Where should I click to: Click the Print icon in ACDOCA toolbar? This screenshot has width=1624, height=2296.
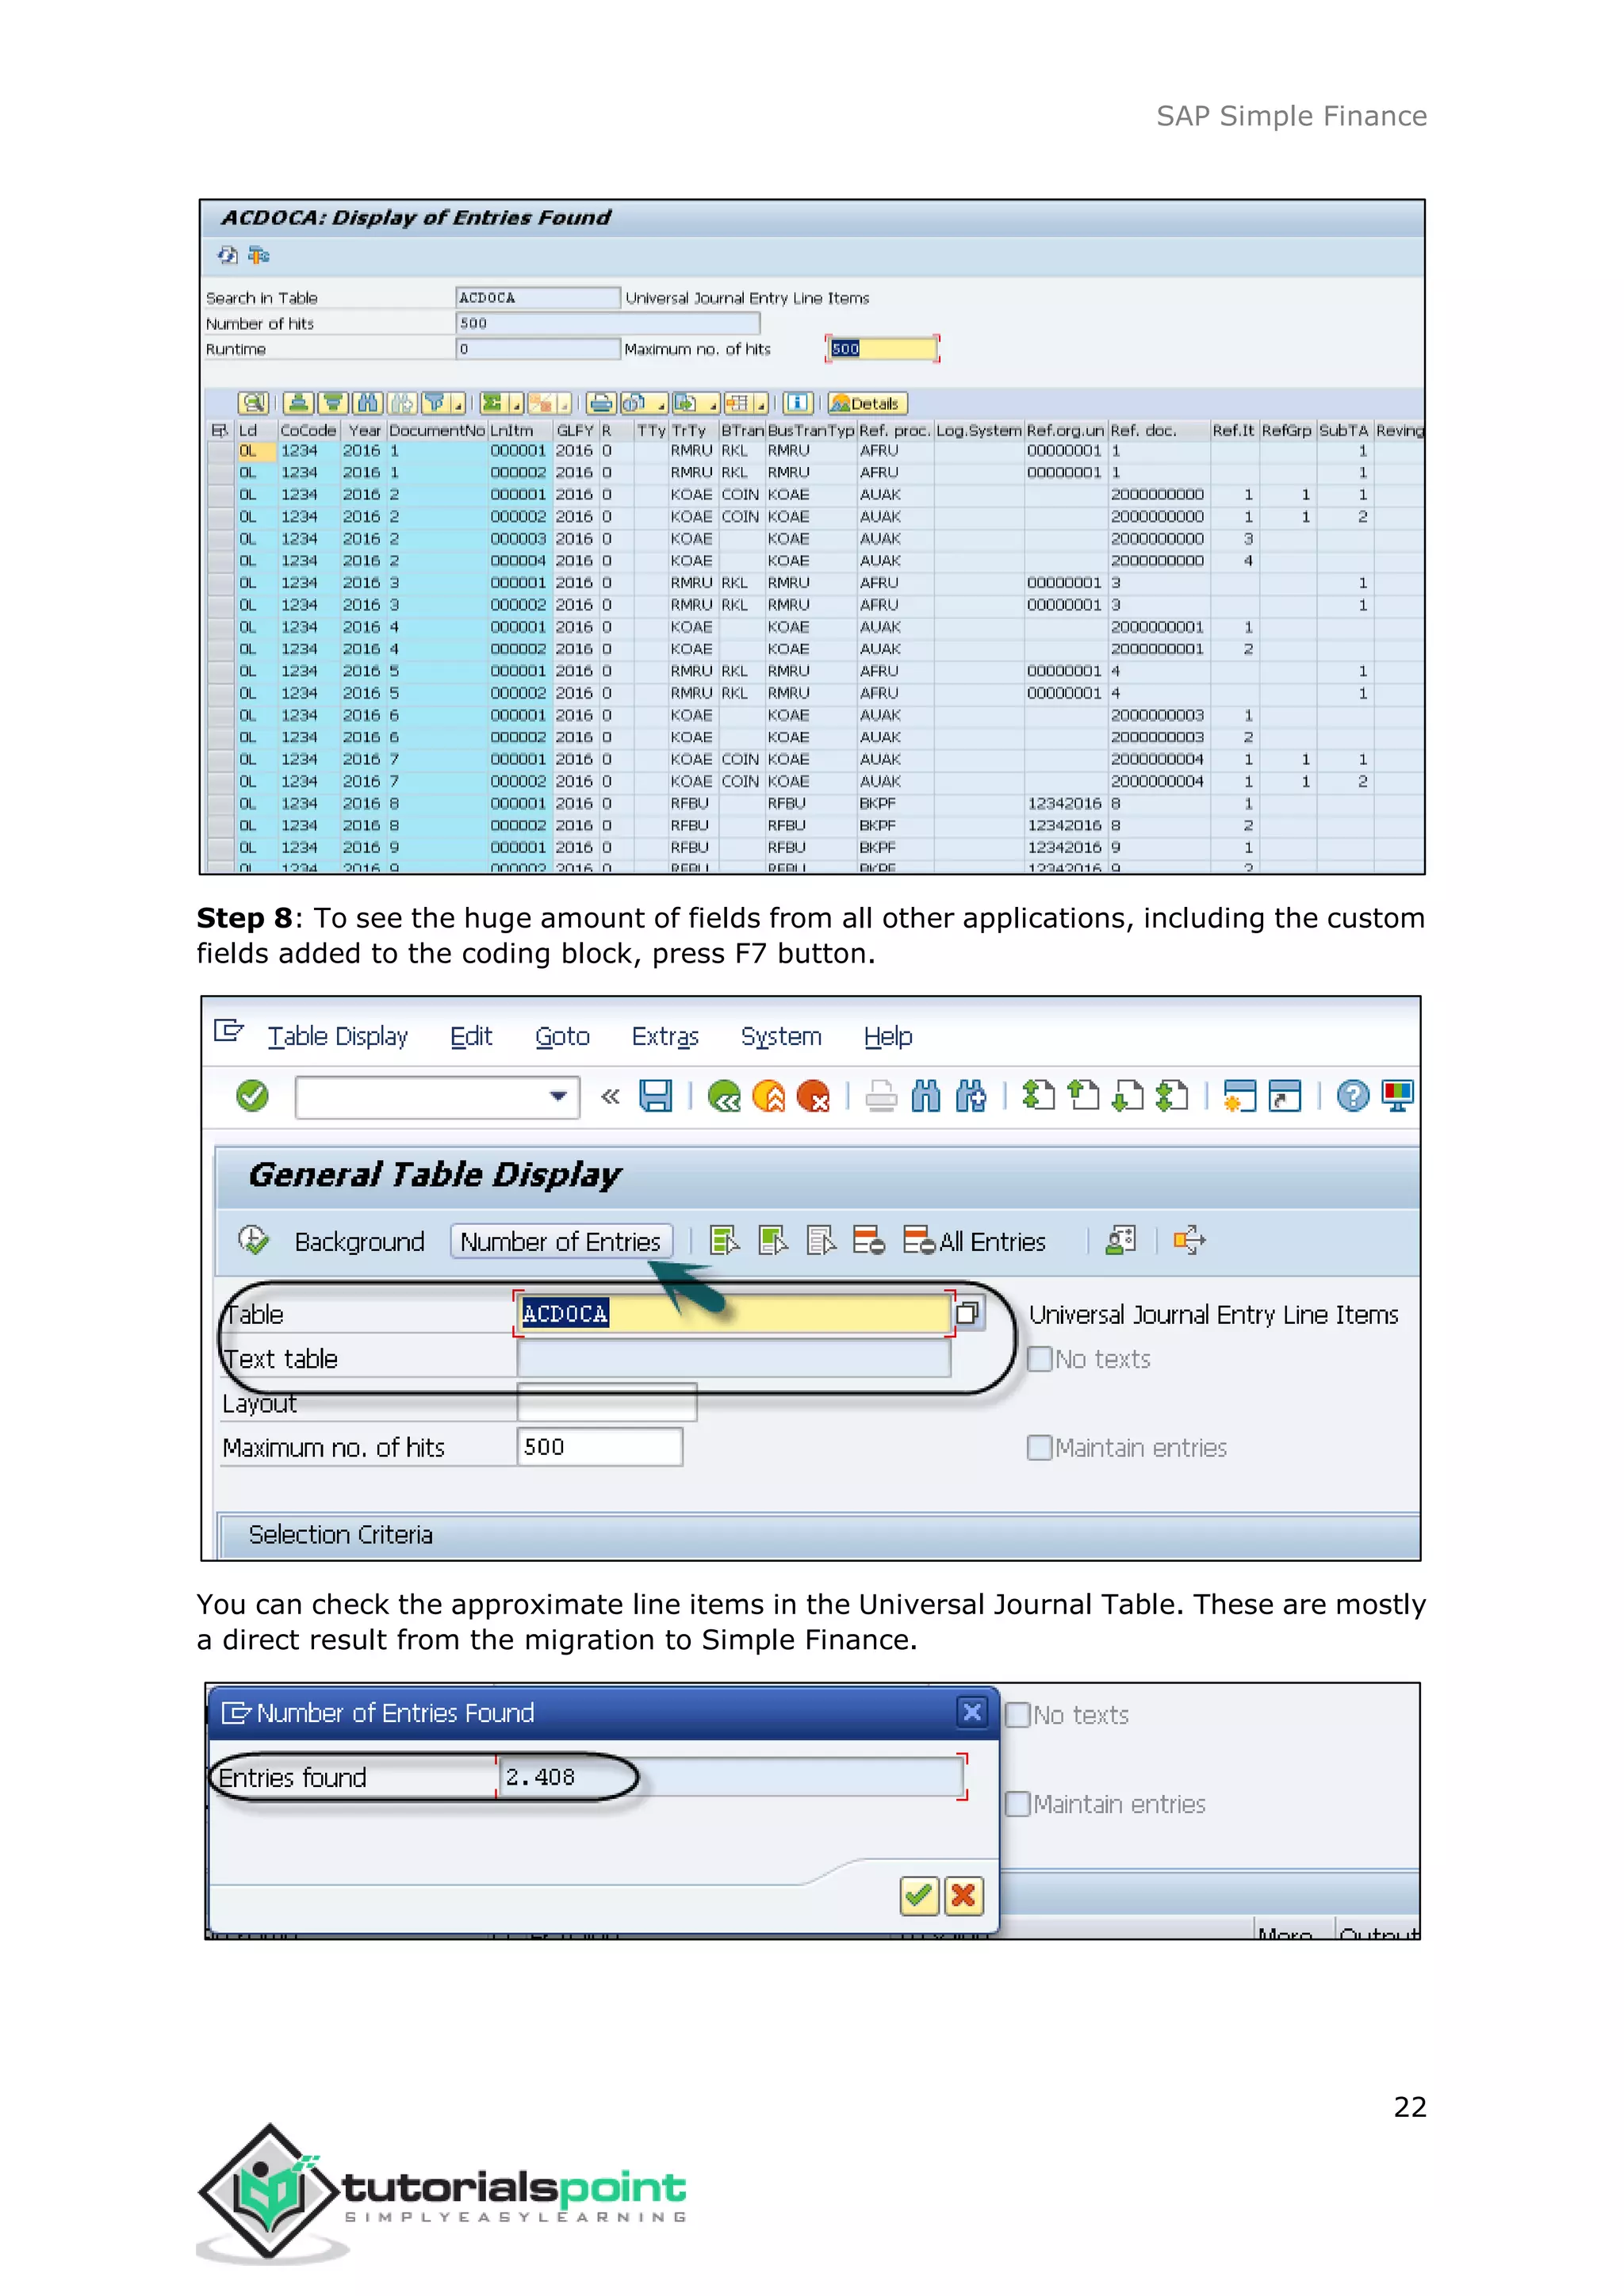point(601,403)
